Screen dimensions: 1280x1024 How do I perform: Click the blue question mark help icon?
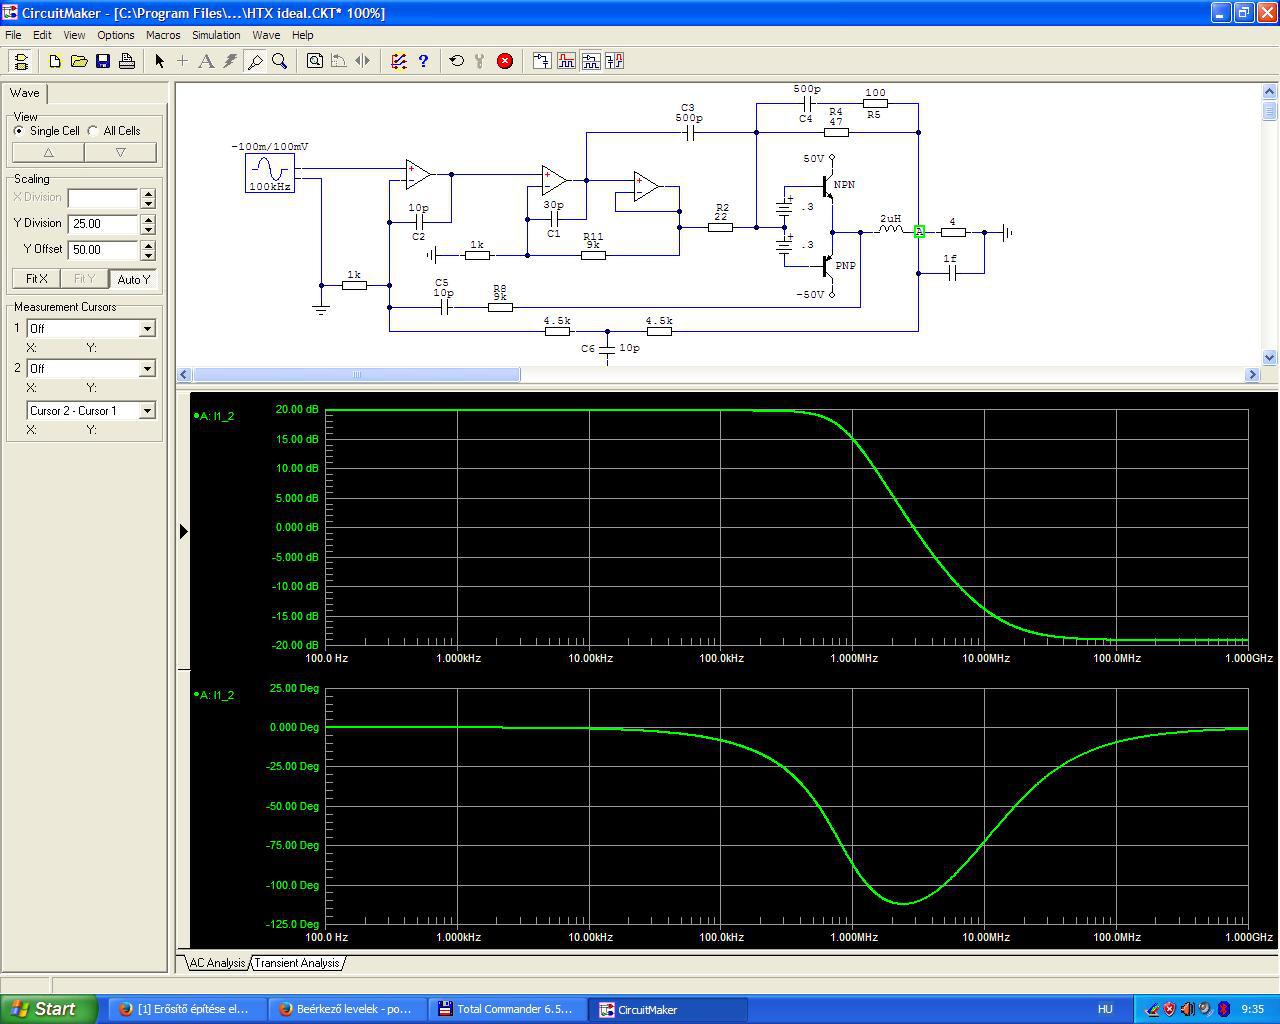(423, 61)
